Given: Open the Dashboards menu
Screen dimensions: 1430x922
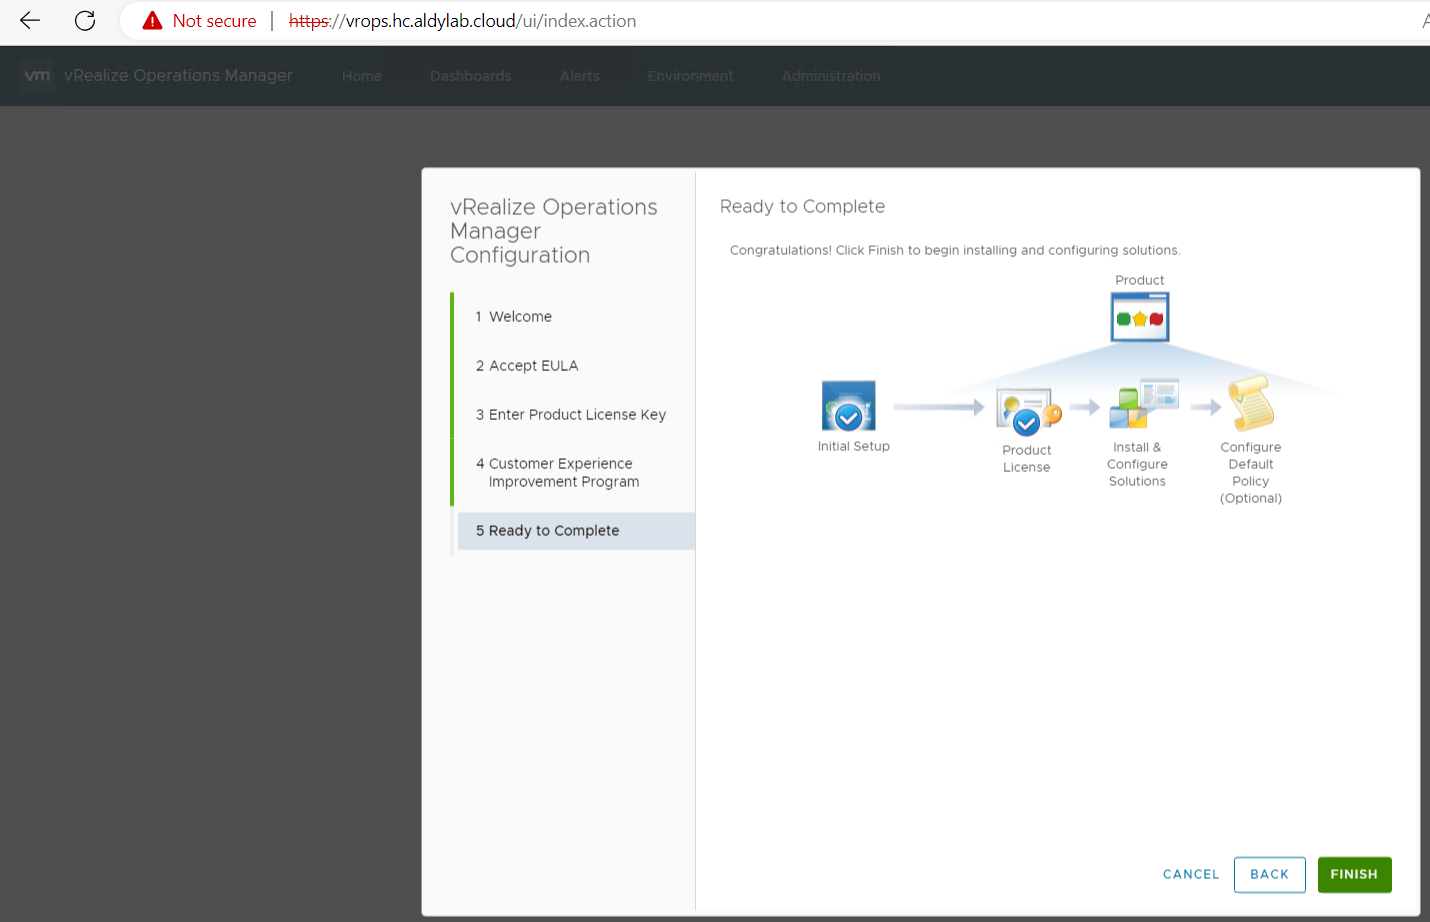Looking at the screenshot, I should coord(470,76).
